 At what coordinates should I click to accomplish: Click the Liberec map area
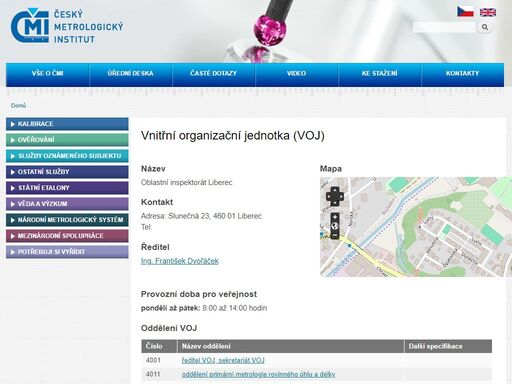[x=416, y=227]
